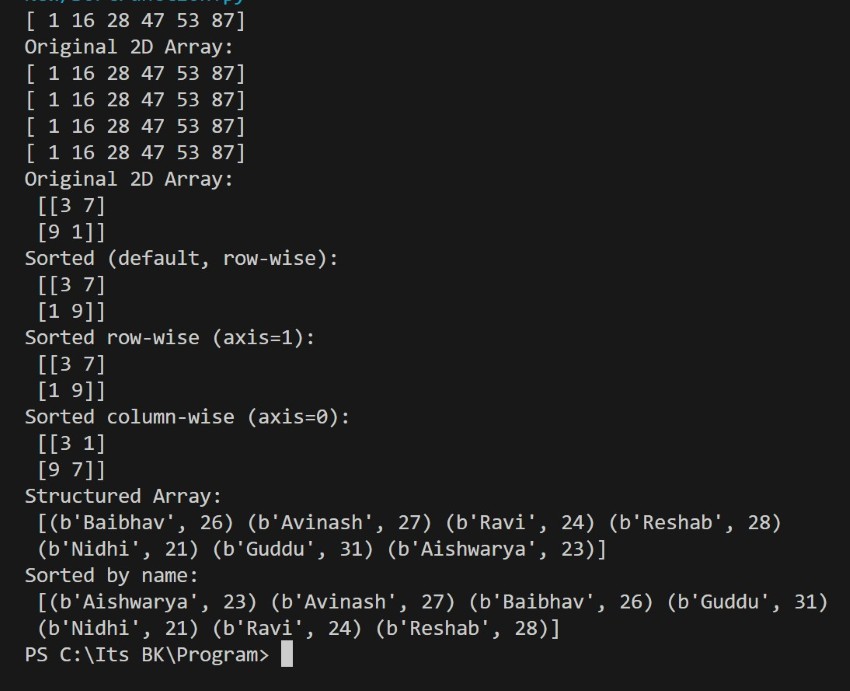Open the cyan file path link at top
Viewport: 850px width, 691px height.
(x=134, y=2)
